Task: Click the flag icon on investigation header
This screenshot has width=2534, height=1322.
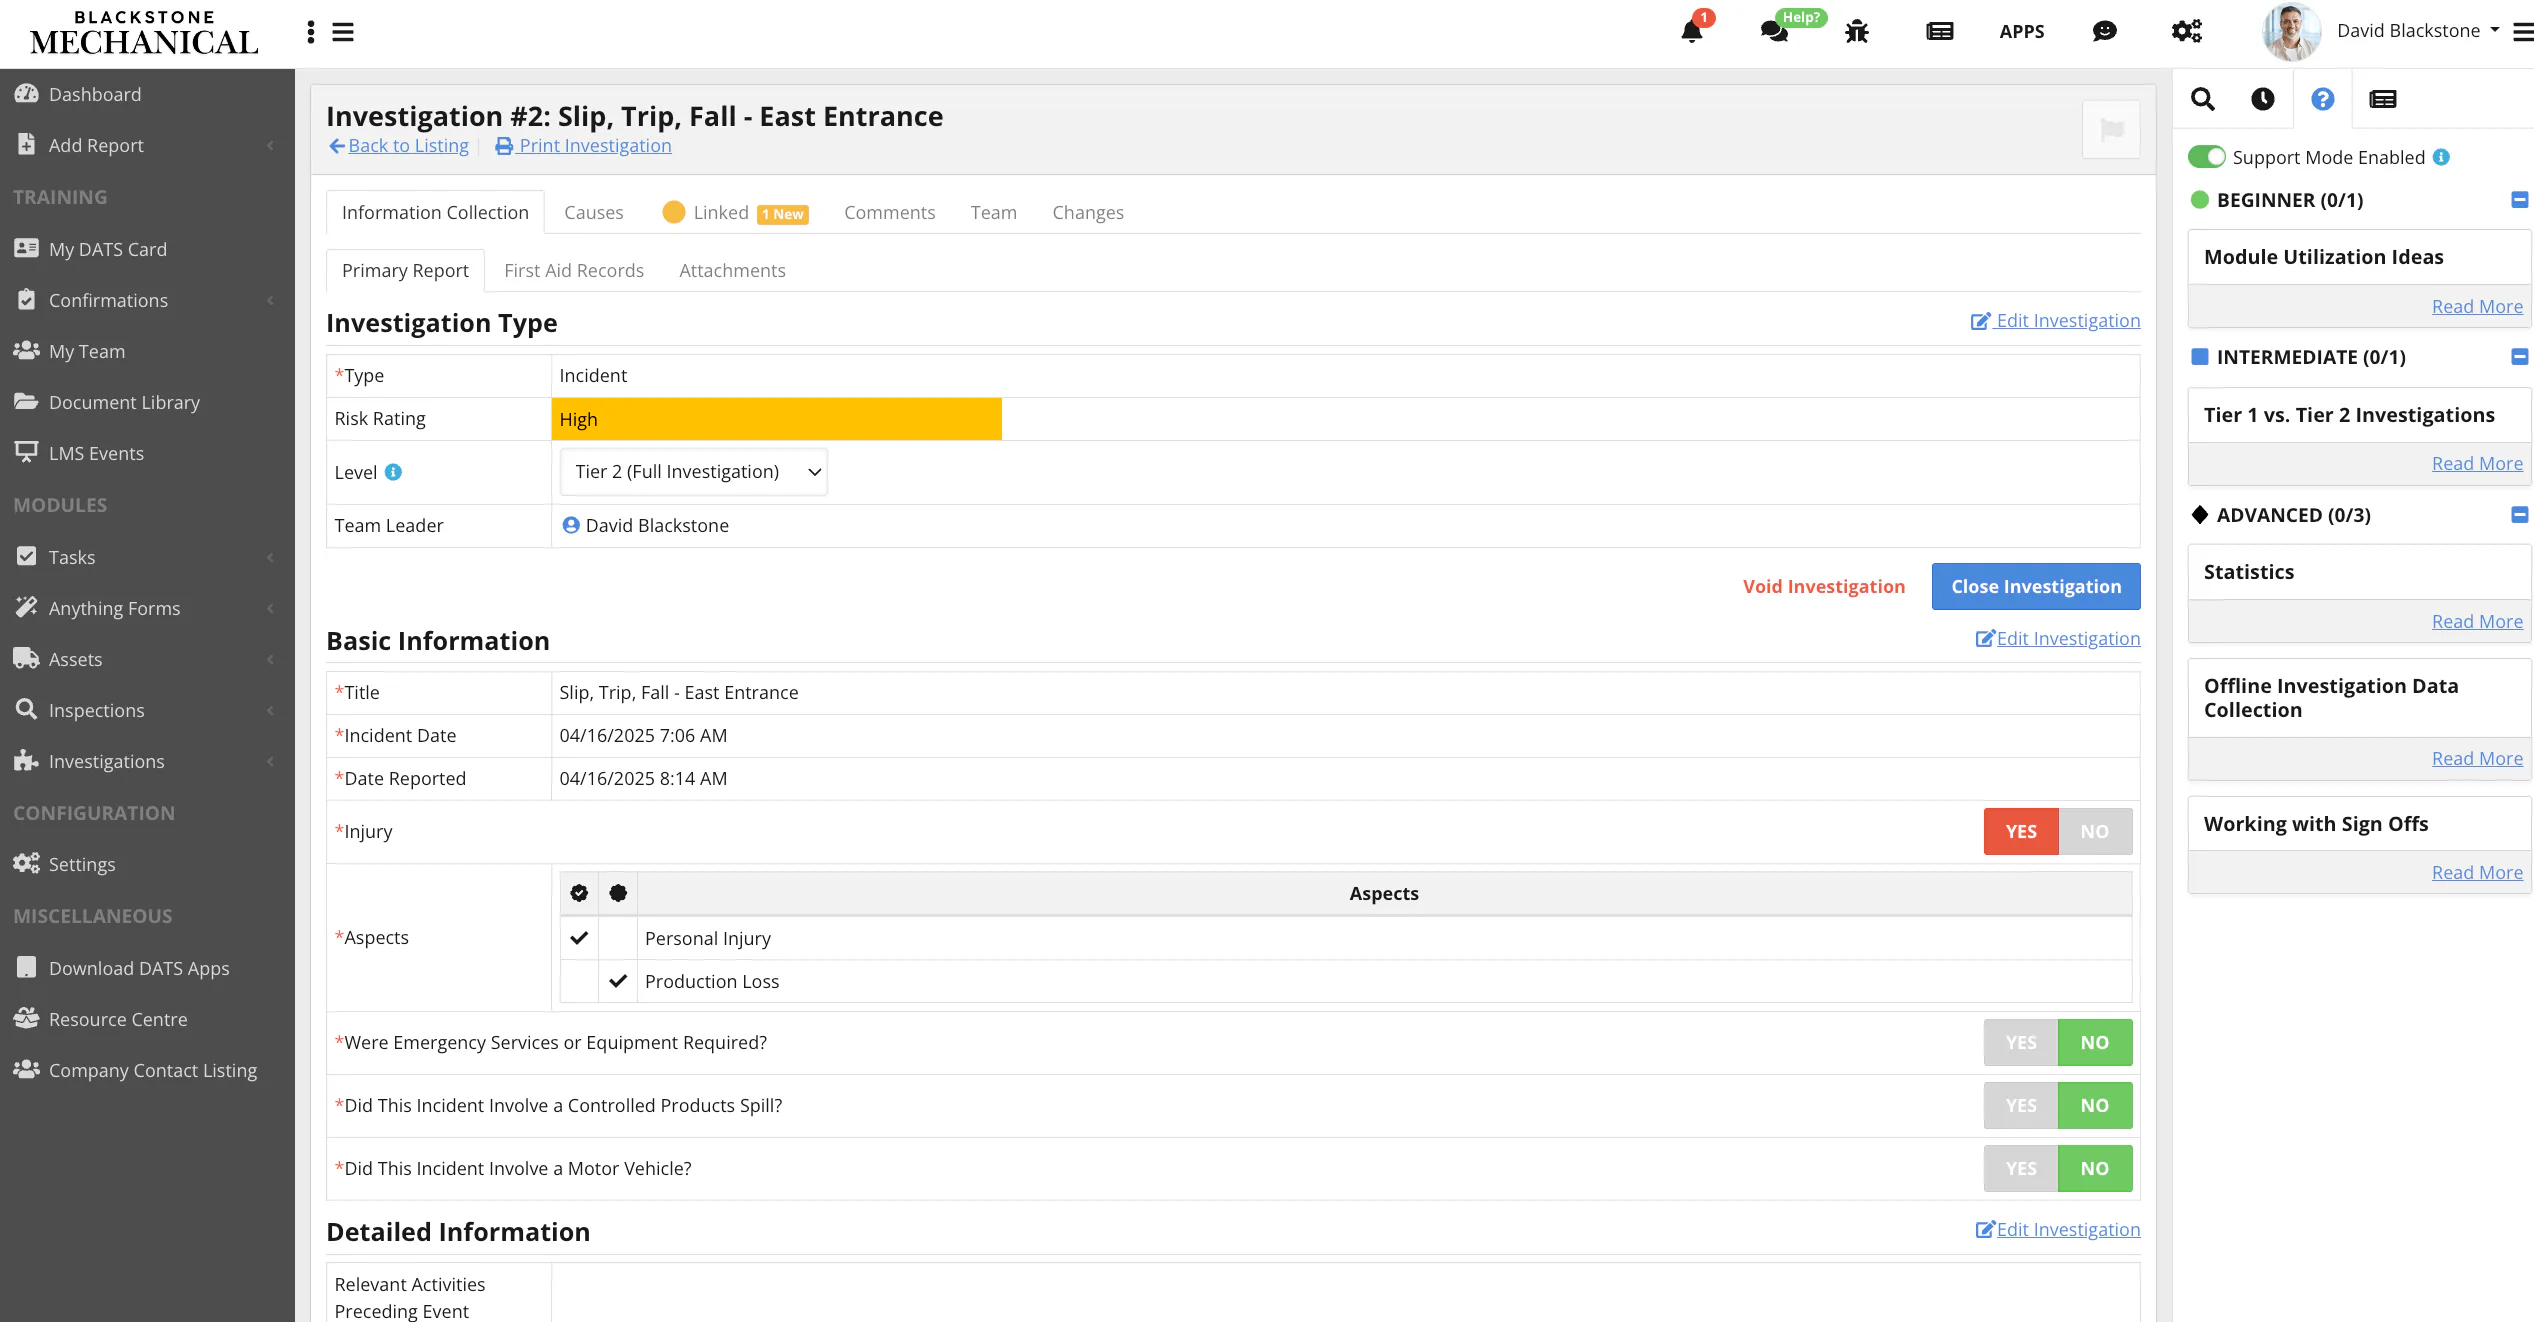Action: point(2111,129)
